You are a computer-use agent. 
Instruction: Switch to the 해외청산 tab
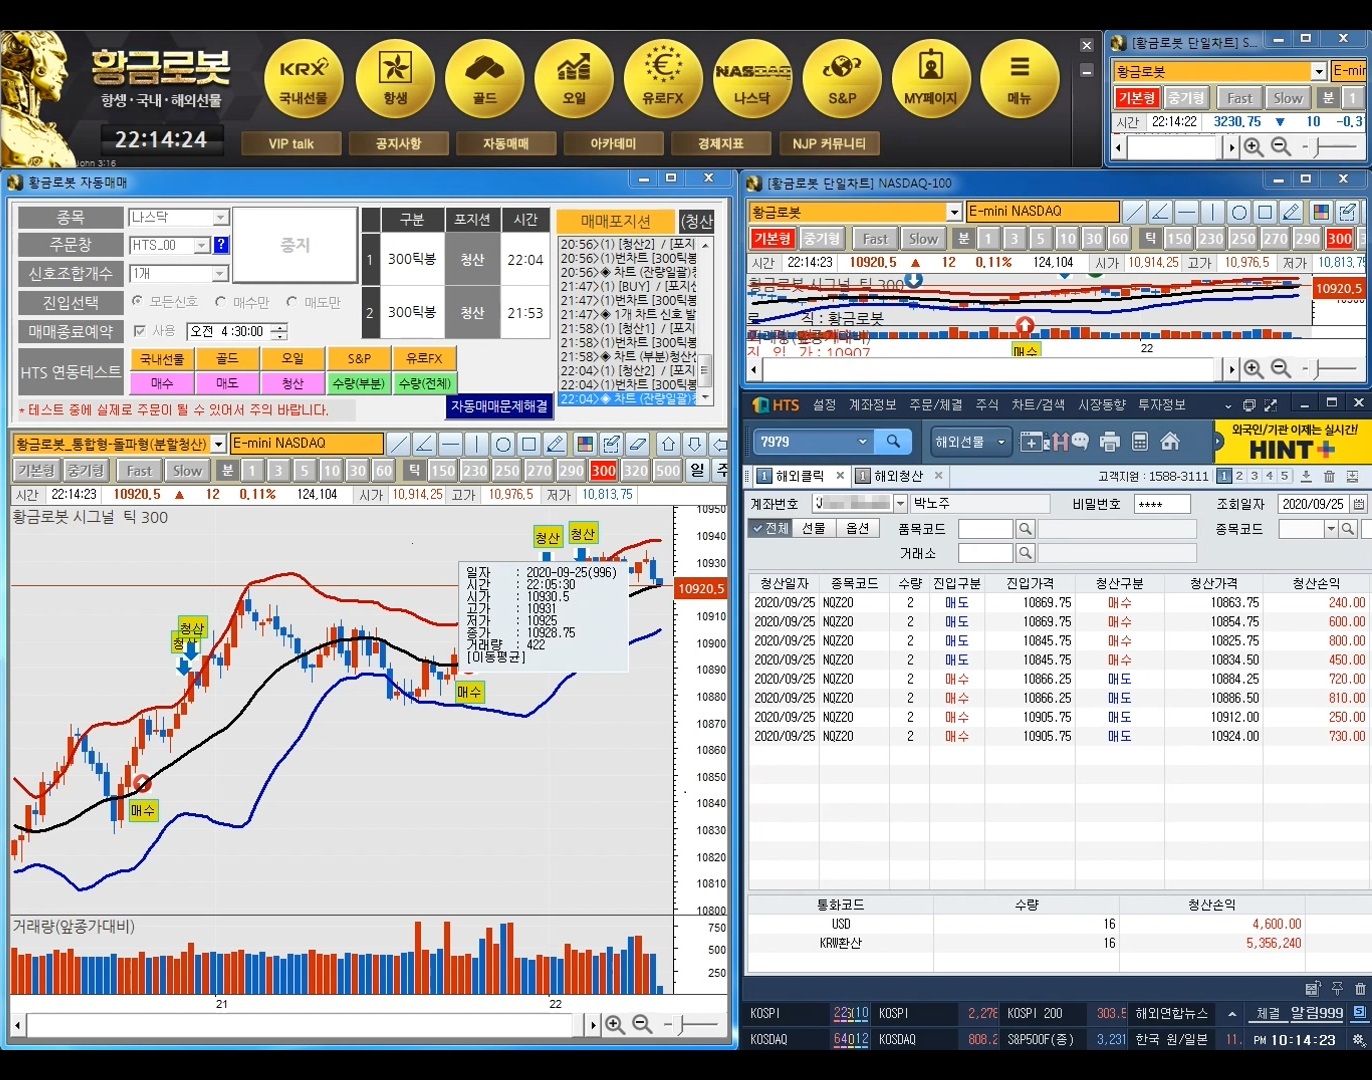(x=898, y=476)
